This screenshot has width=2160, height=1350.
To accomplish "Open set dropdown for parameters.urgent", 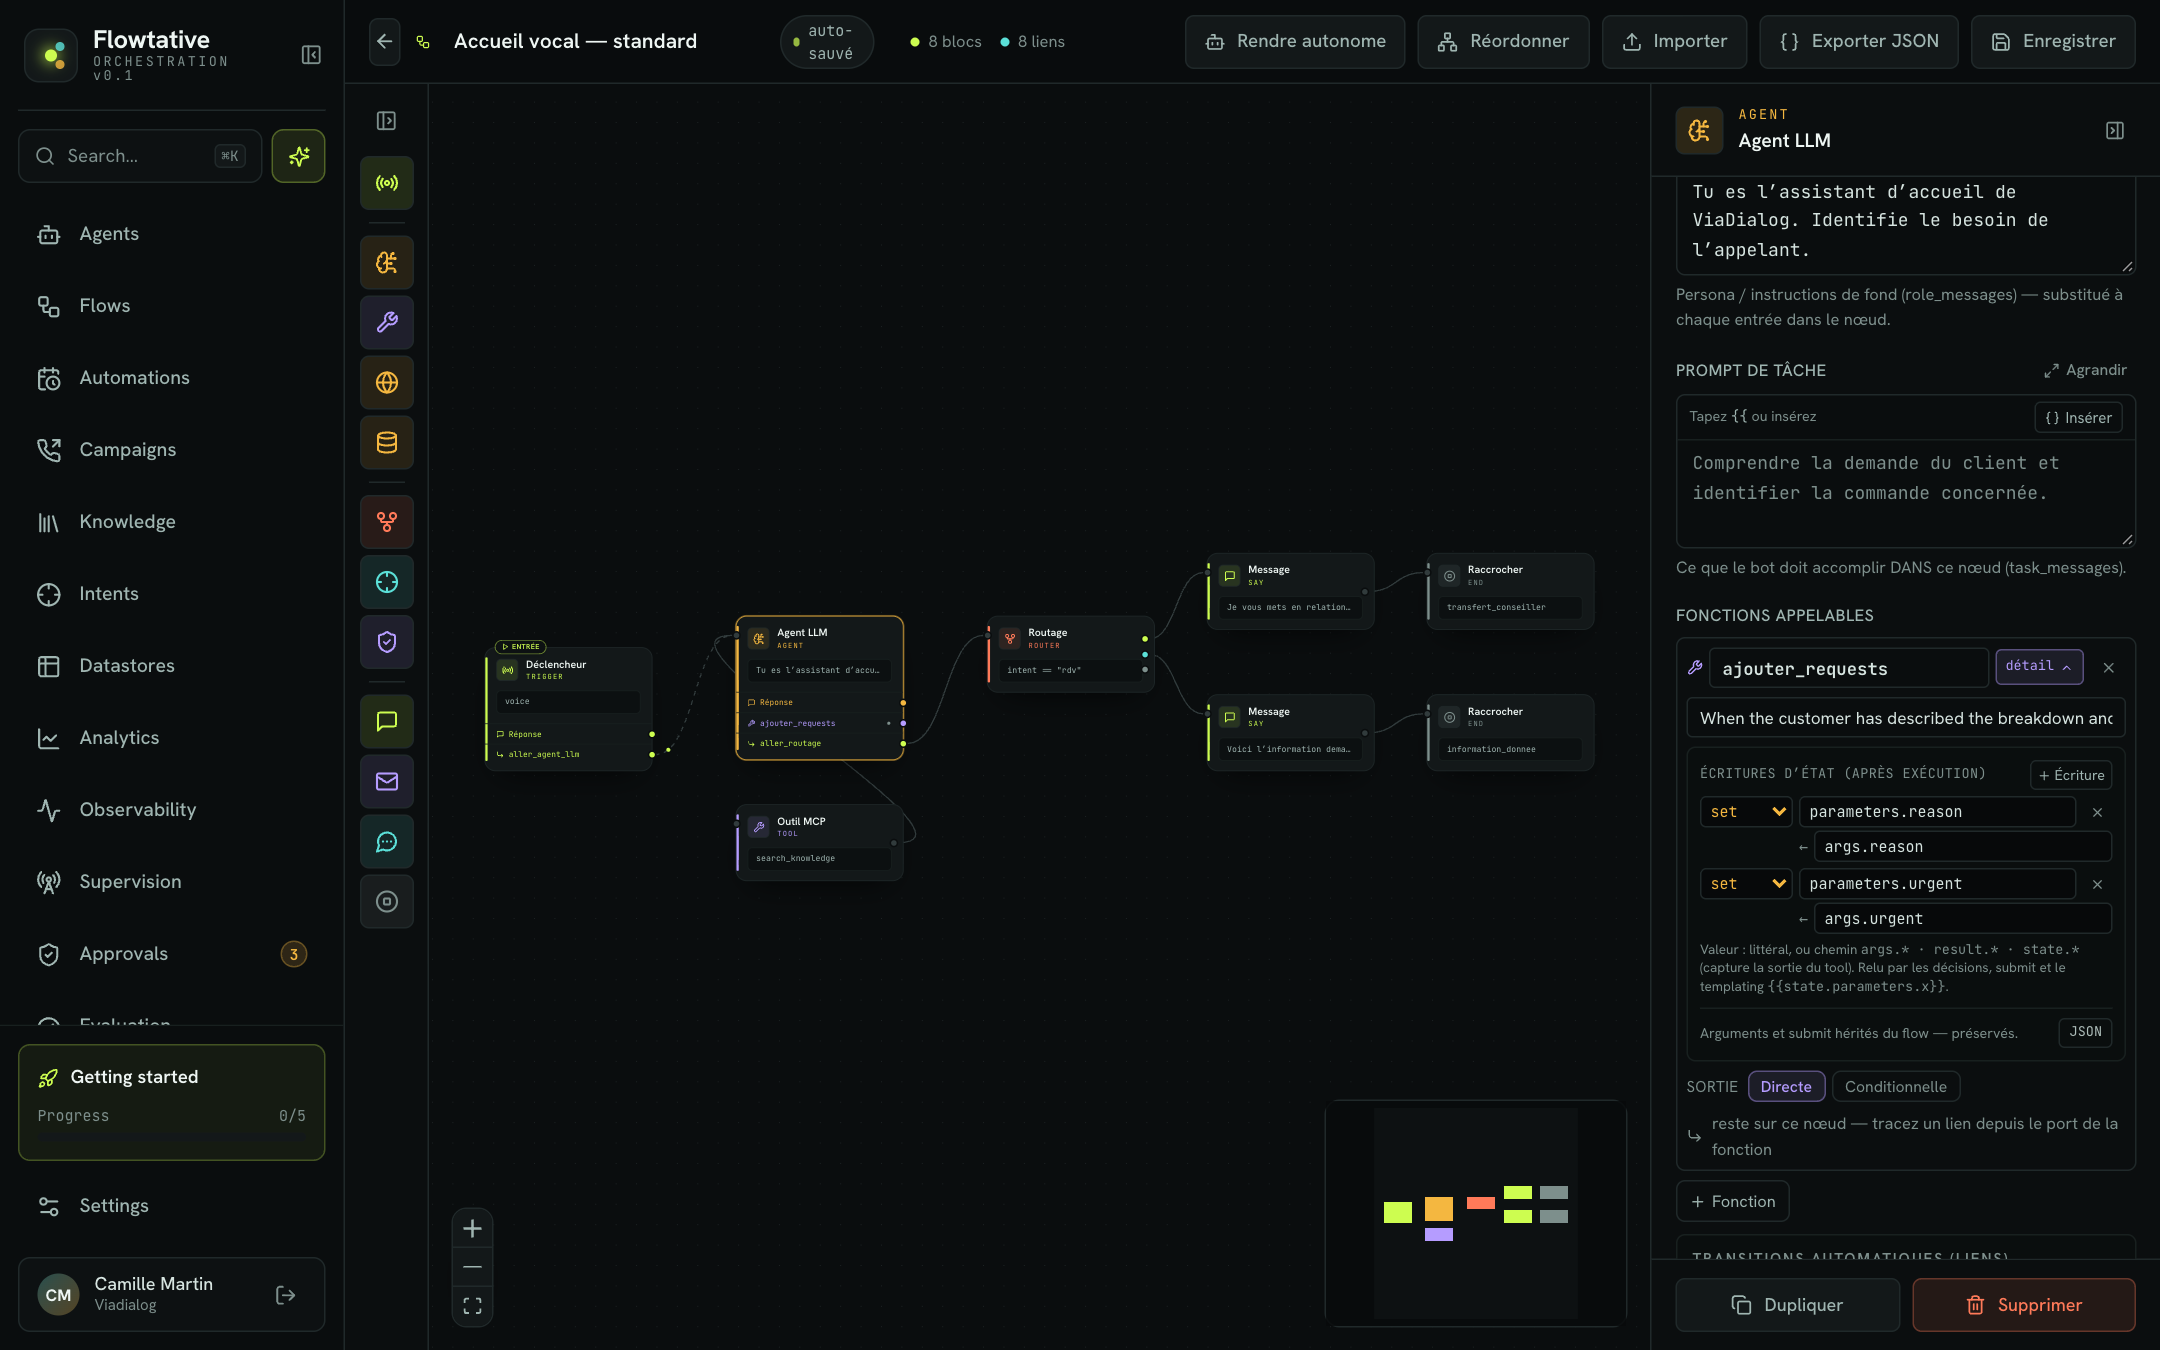I will (x=1746, y=884).
